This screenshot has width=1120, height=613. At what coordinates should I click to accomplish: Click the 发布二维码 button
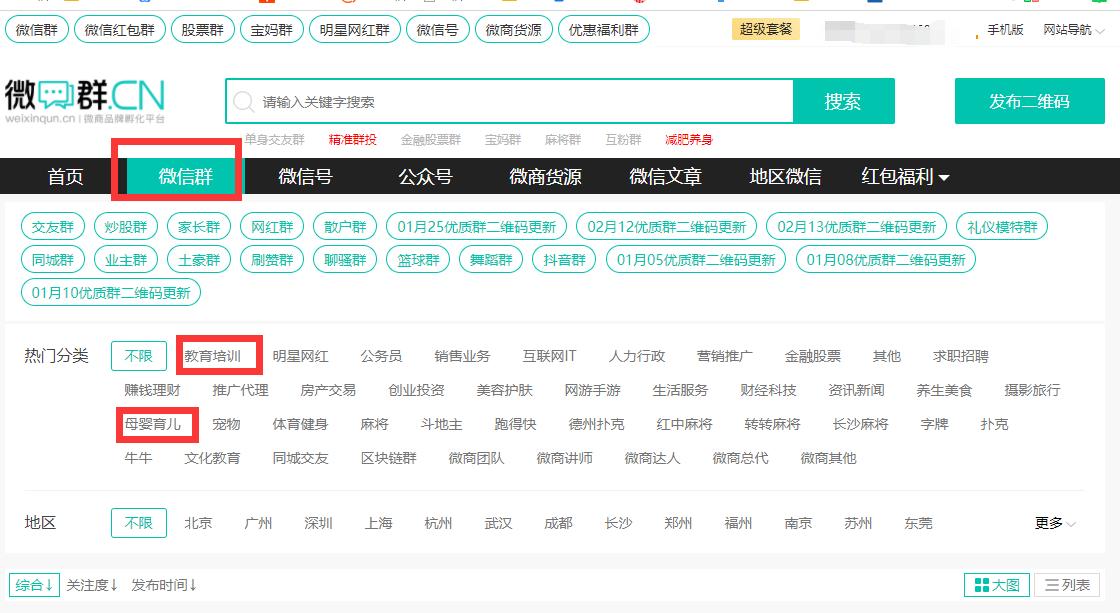(1030, 101)
